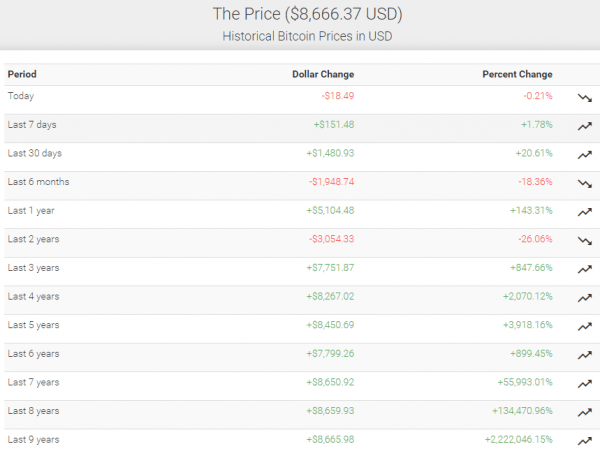Click the -$18.49 dollar change value
Screen dimensions: 600x458
click(338, 96)
